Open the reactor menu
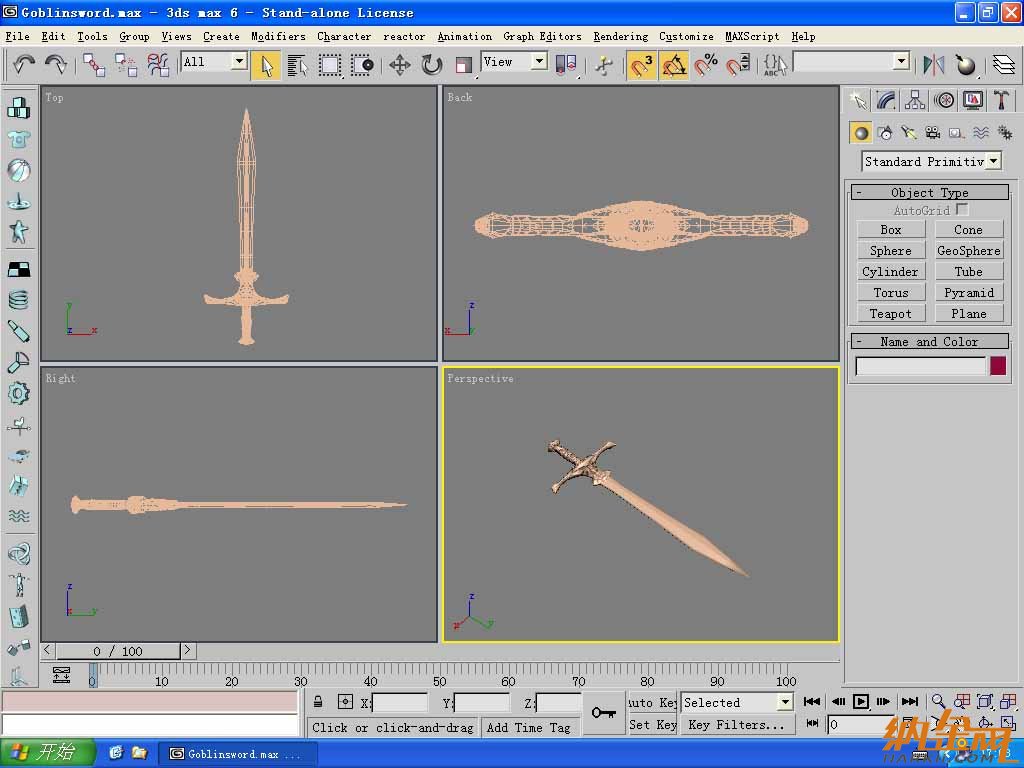1024x768 pixels. click(x=404, y=37)
